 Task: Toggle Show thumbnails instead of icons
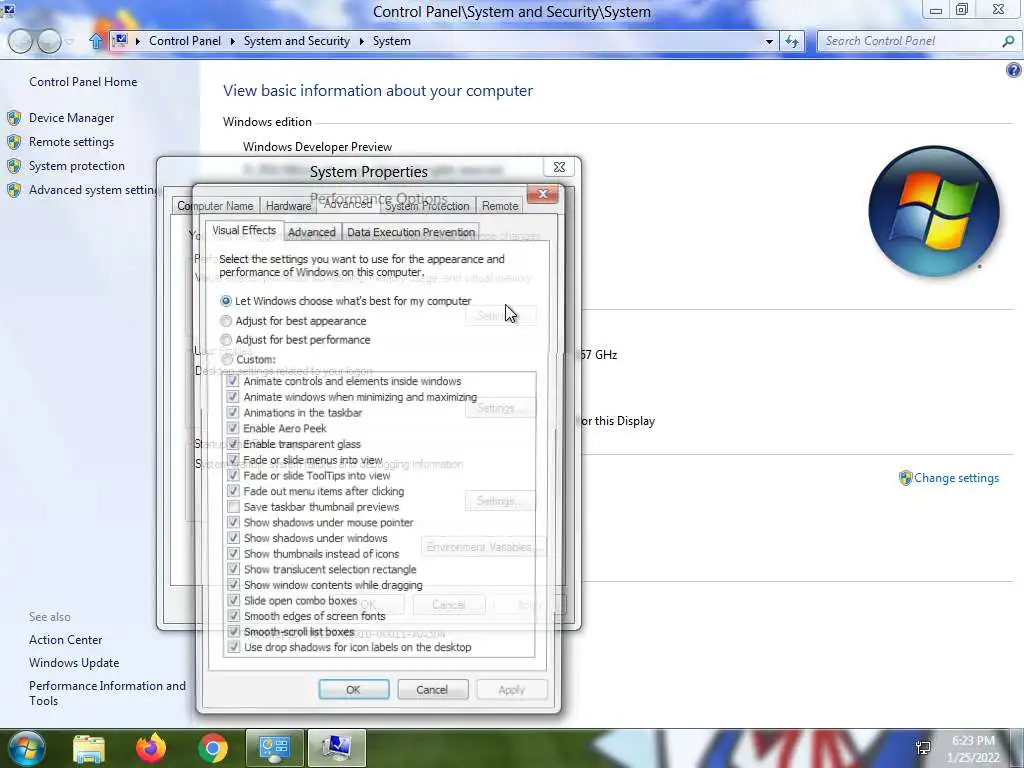233,554
